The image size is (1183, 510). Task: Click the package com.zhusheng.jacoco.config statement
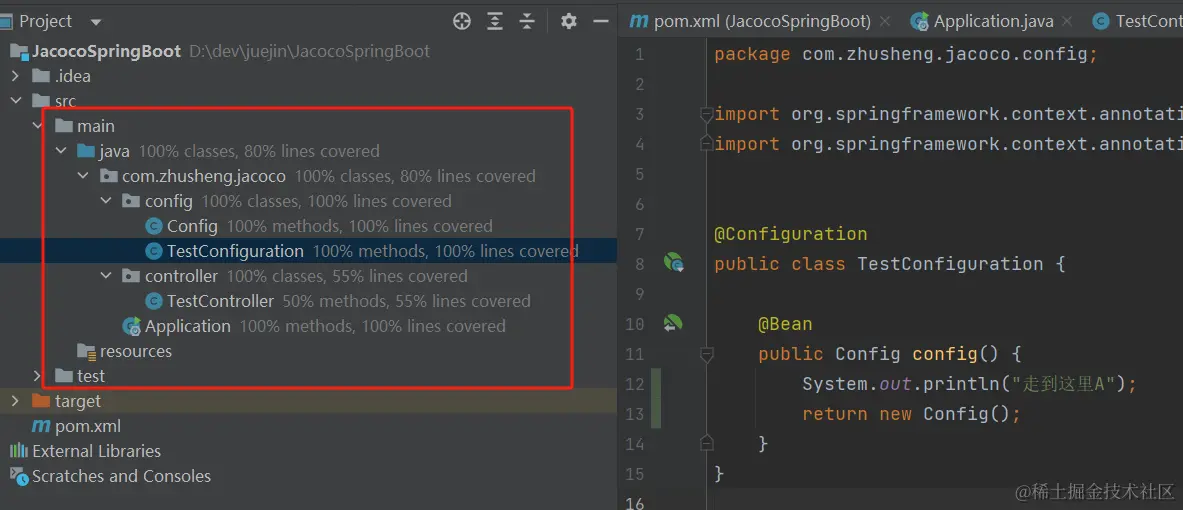click(906, 54)
